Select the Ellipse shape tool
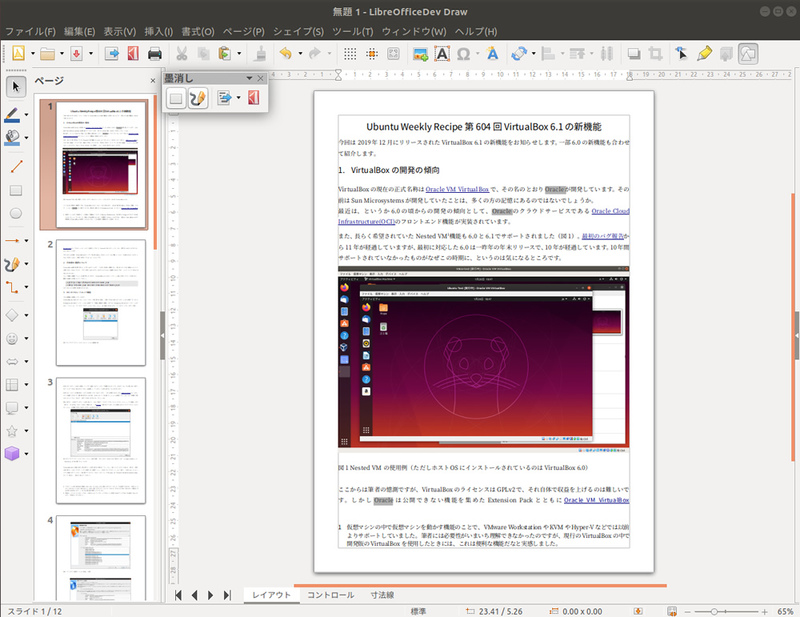 pos(16,213)
